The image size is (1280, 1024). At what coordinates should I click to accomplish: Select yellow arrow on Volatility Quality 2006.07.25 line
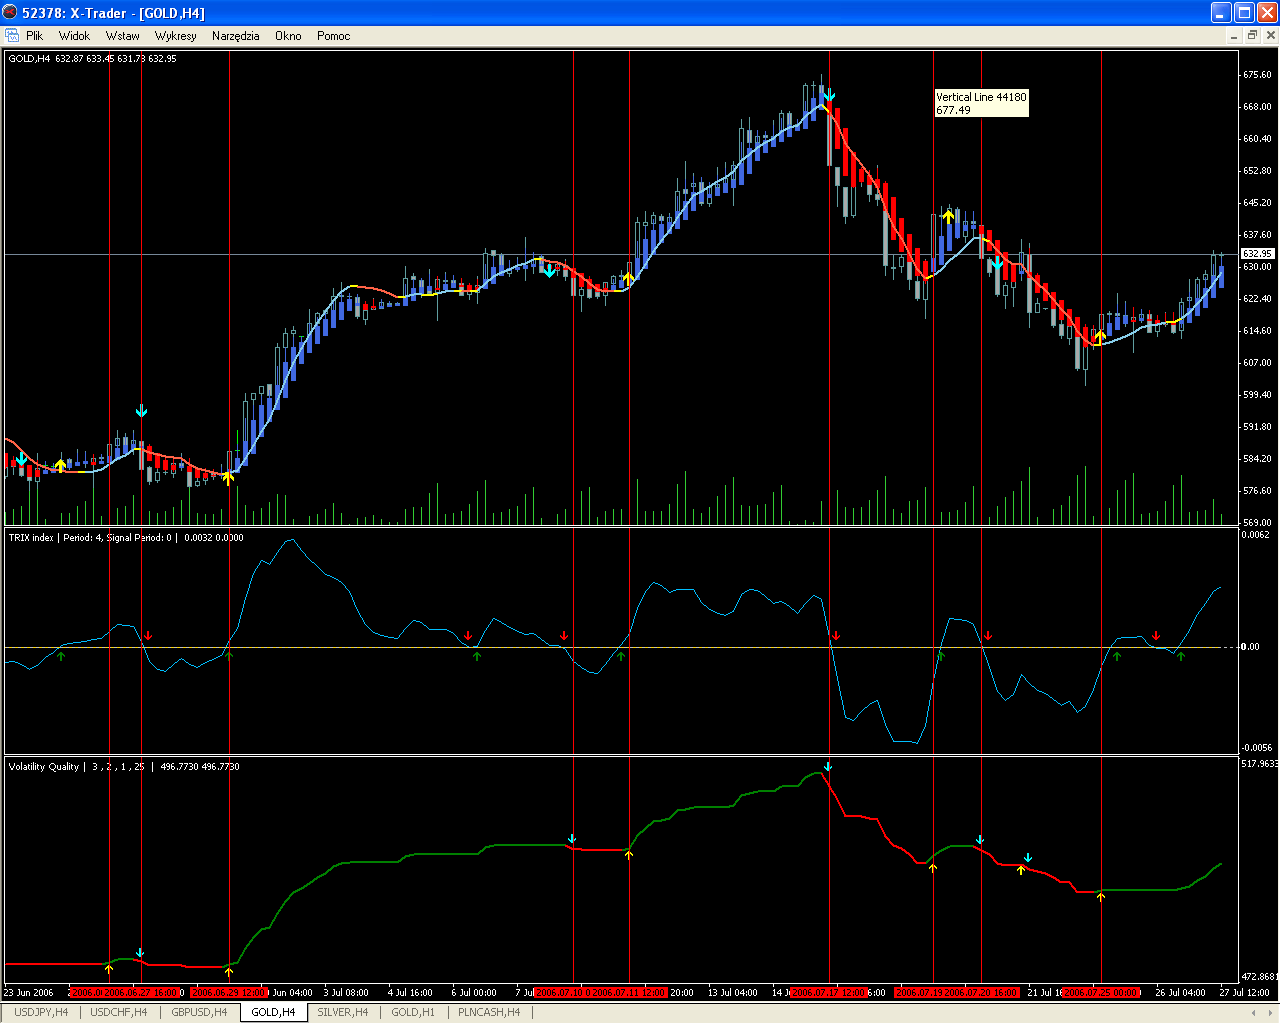click(1101, 896)
